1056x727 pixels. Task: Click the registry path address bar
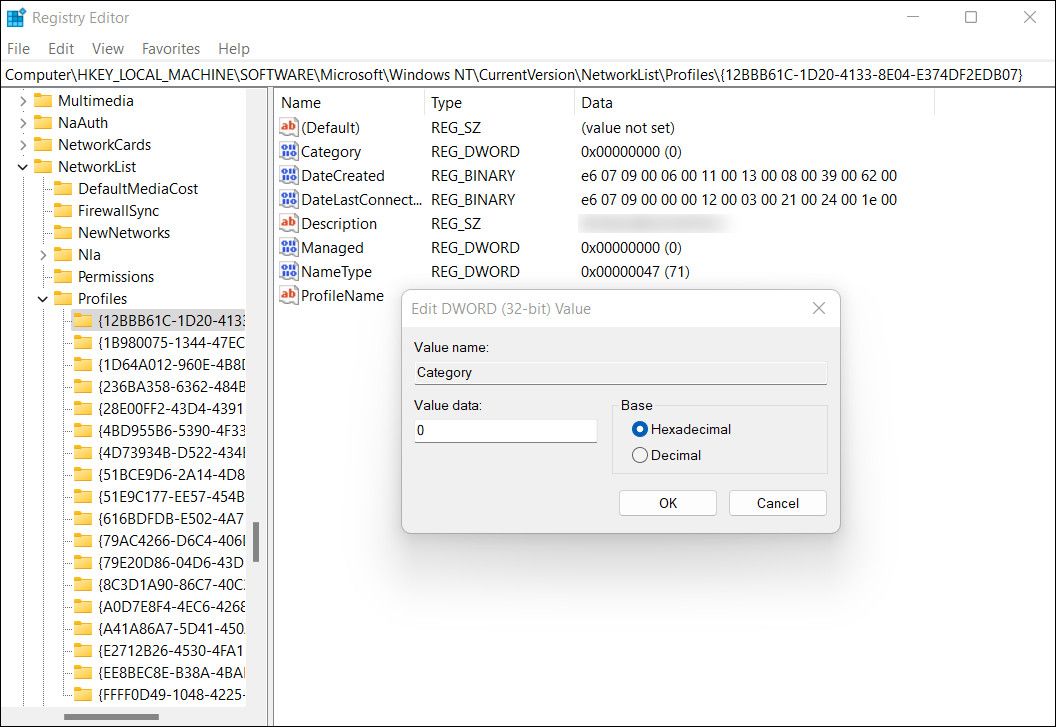point(528,75)
